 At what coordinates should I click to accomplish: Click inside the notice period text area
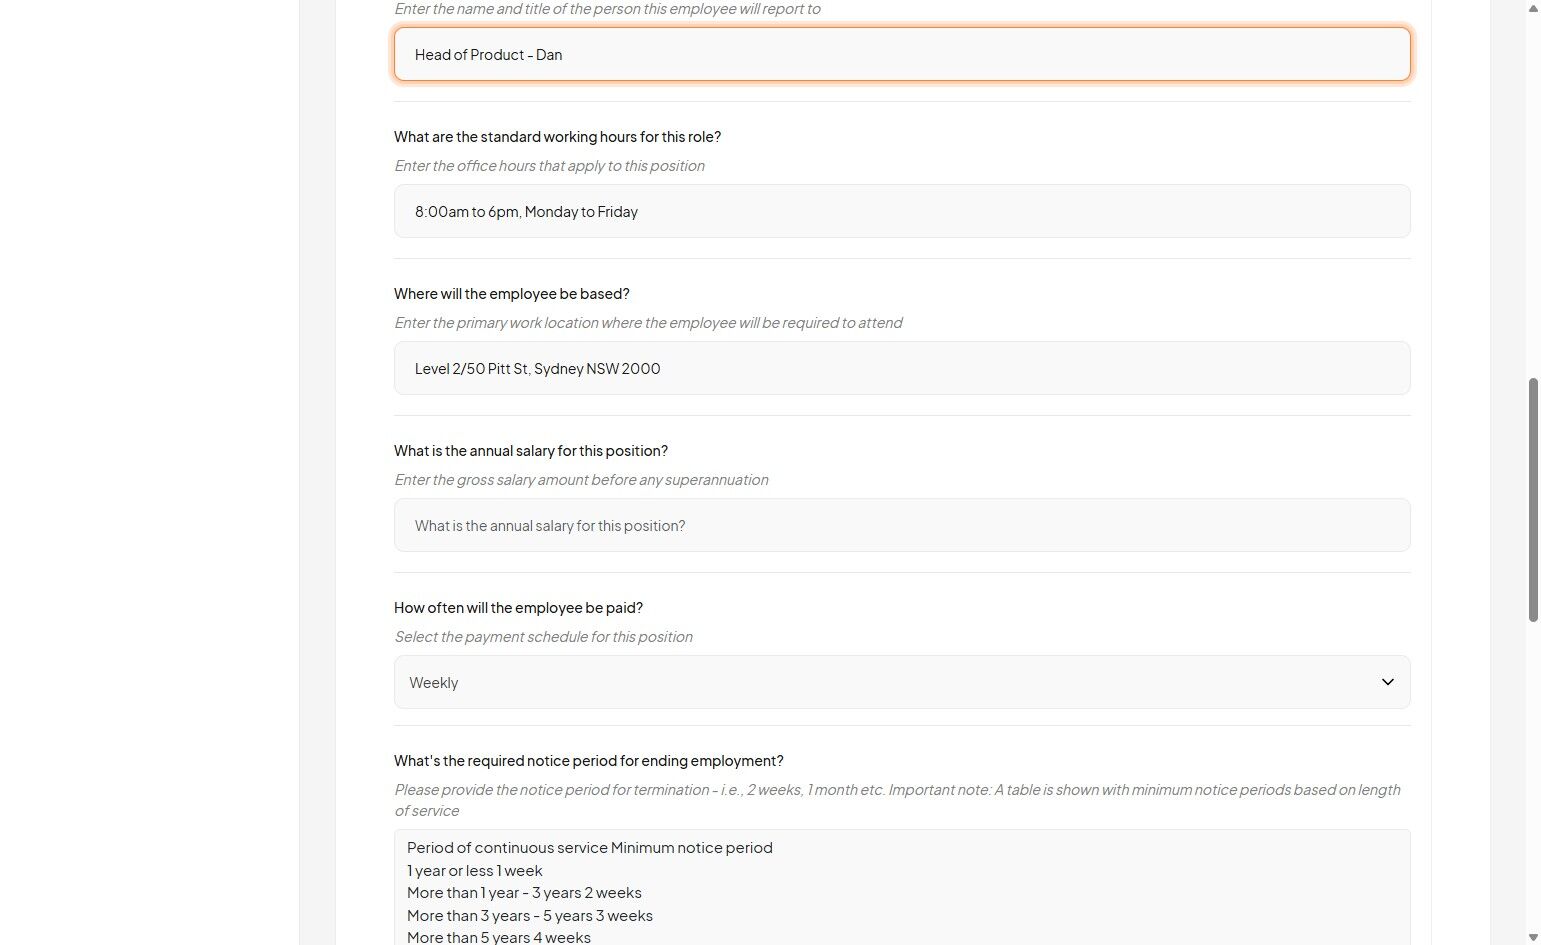click(x=1000, y=890)
